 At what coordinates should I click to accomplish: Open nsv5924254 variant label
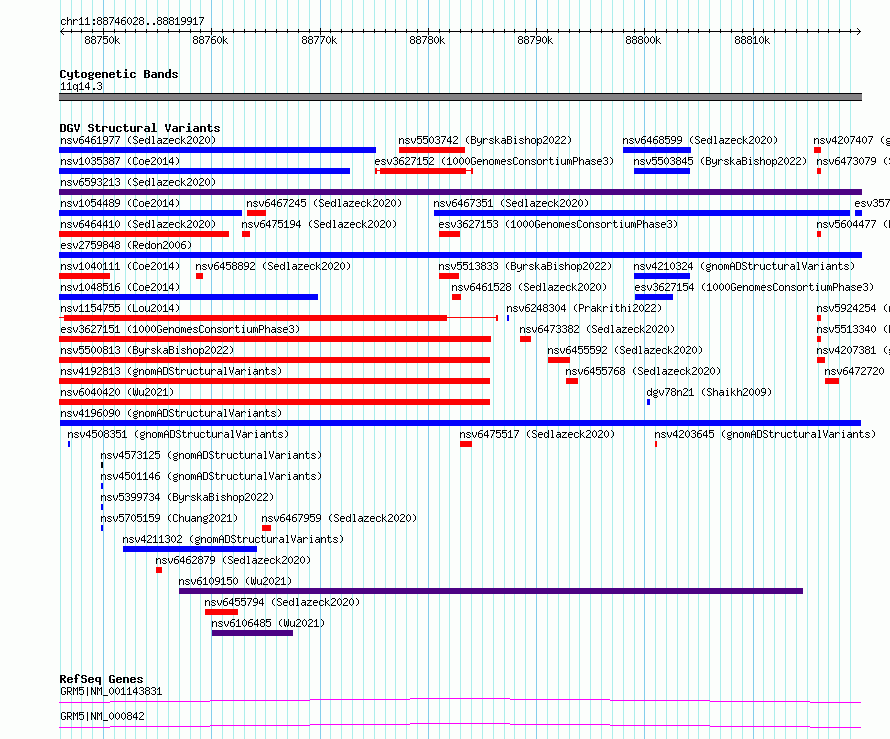pos(853,308)
